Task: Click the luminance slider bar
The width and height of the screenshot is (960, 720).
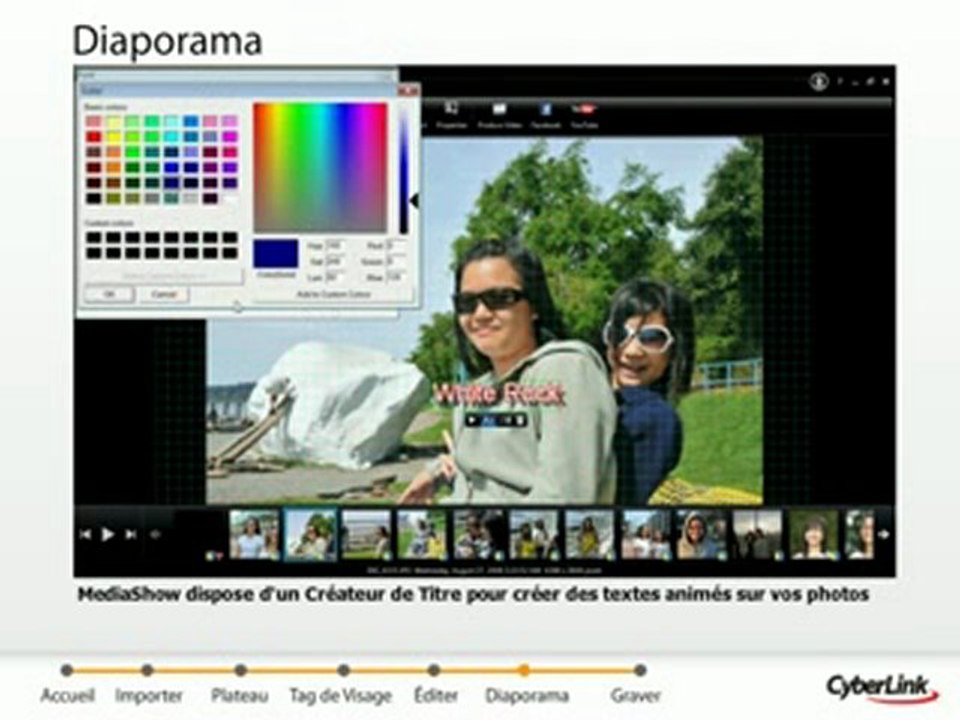Action: (x=403, y=168)
